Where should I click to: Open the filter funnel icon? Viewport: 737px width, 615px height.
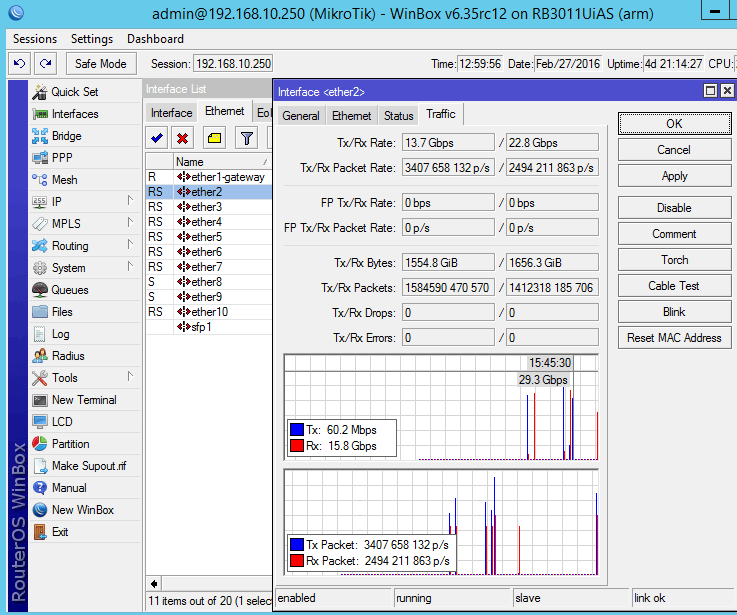point(247,138)
